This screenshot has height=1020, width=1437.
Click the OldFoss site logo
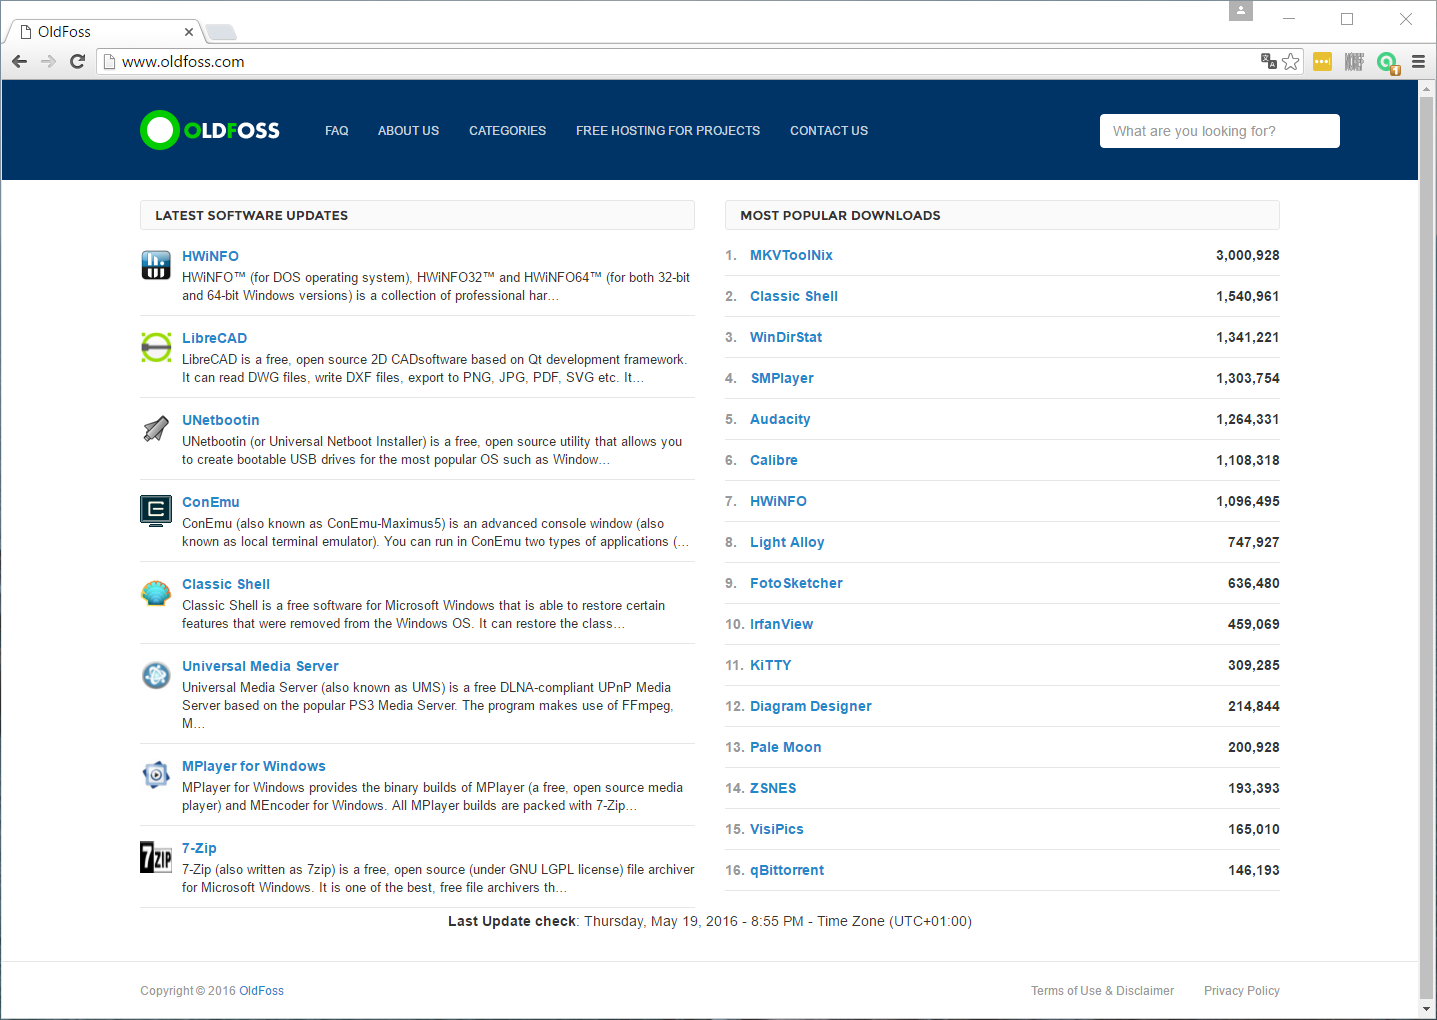pyautogui.click(x=209, y=130)
